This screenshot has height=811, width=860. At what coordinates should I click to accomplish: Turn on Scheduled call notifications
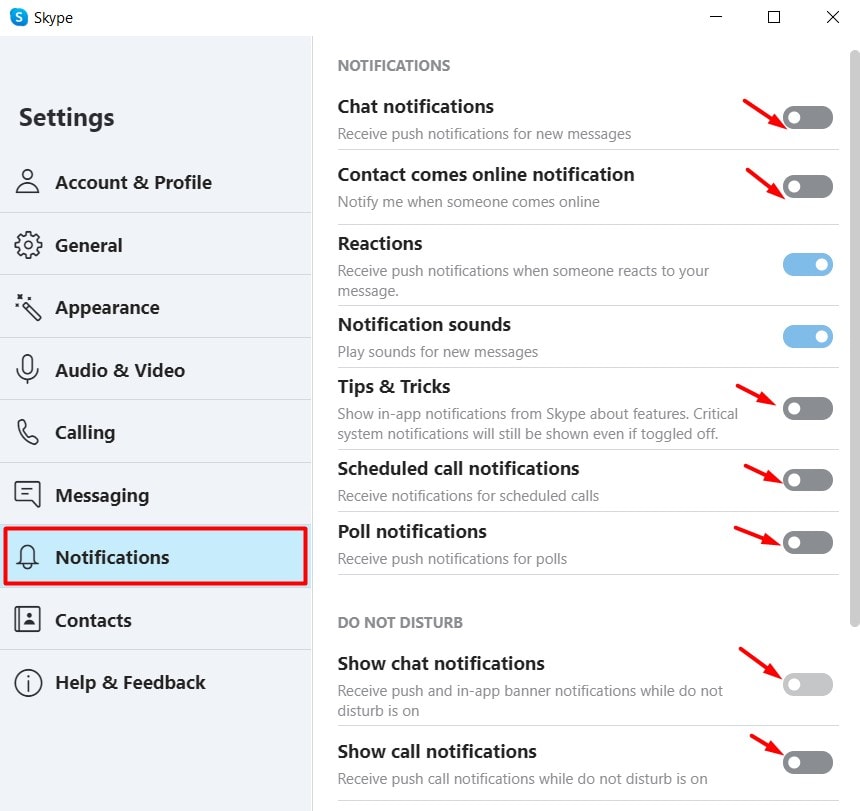807,480
